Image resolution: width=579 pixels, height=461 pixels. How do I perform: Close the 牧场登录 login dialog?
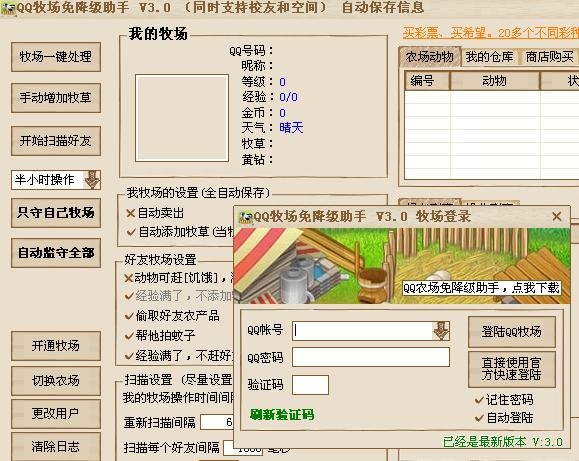(x=557, y=216)
